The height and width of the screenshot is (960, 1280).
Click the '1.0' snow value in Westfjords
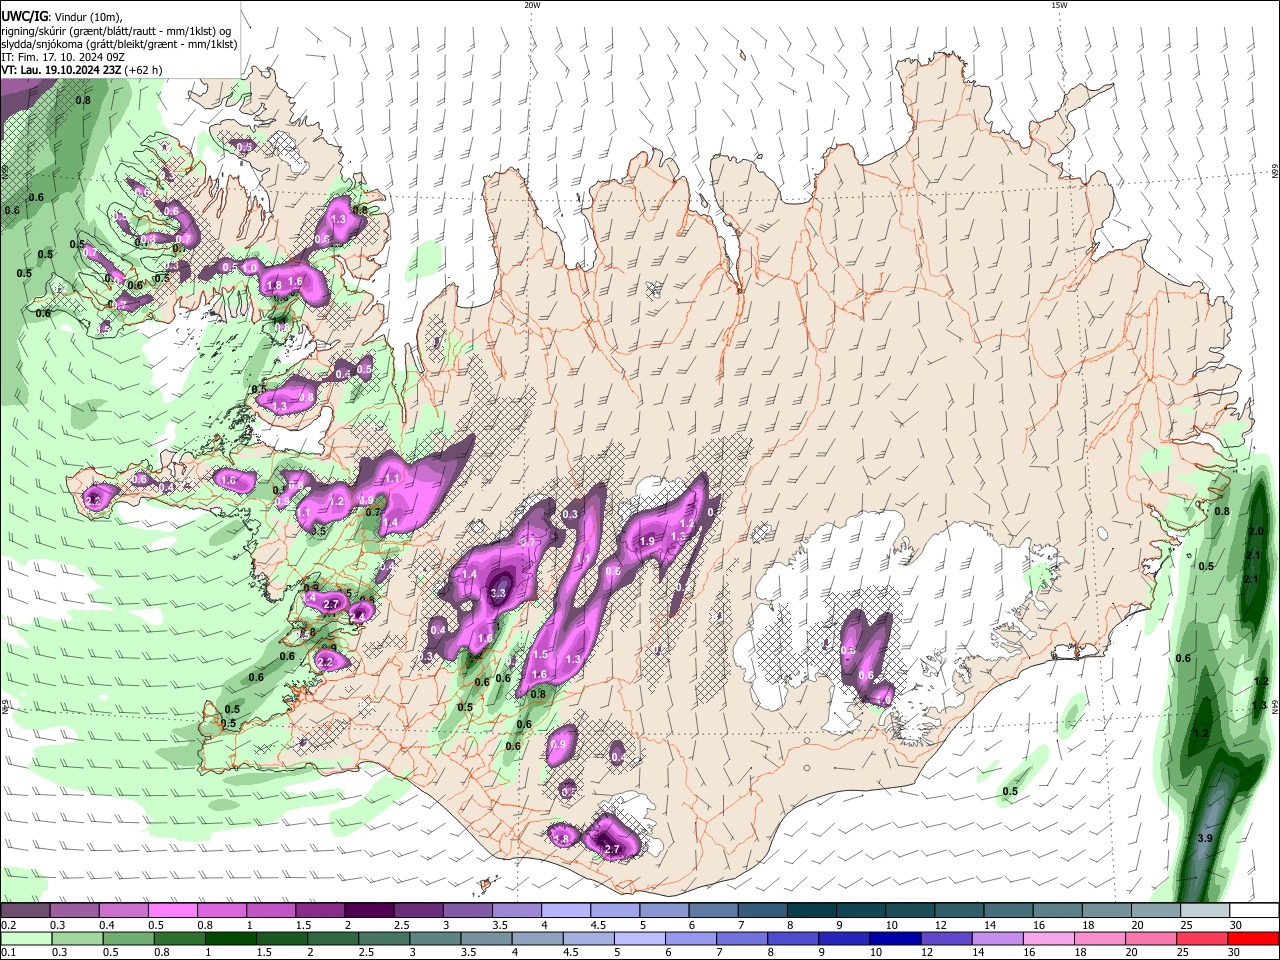point(250,269)
